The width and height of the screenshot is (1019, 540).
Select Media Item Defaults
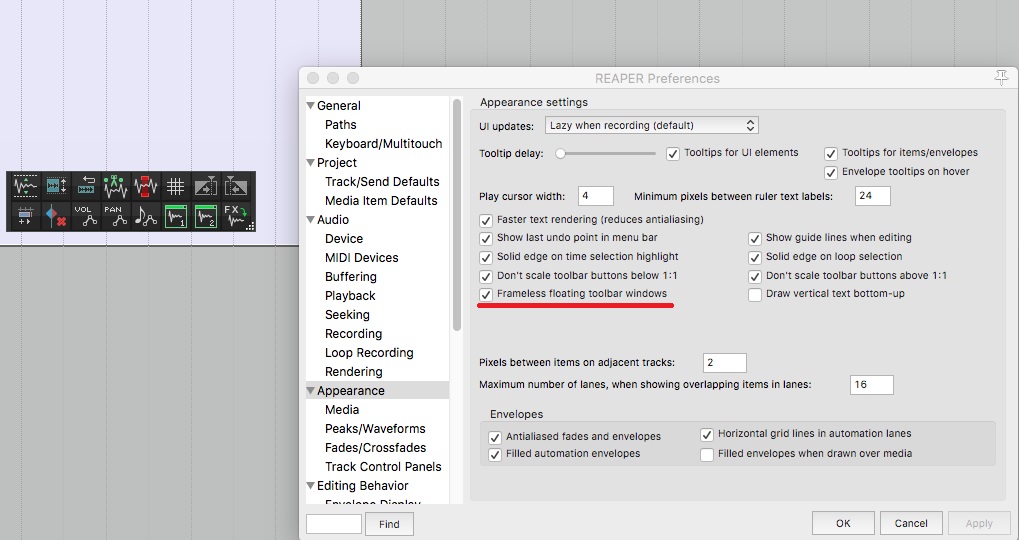coord(381,201)
